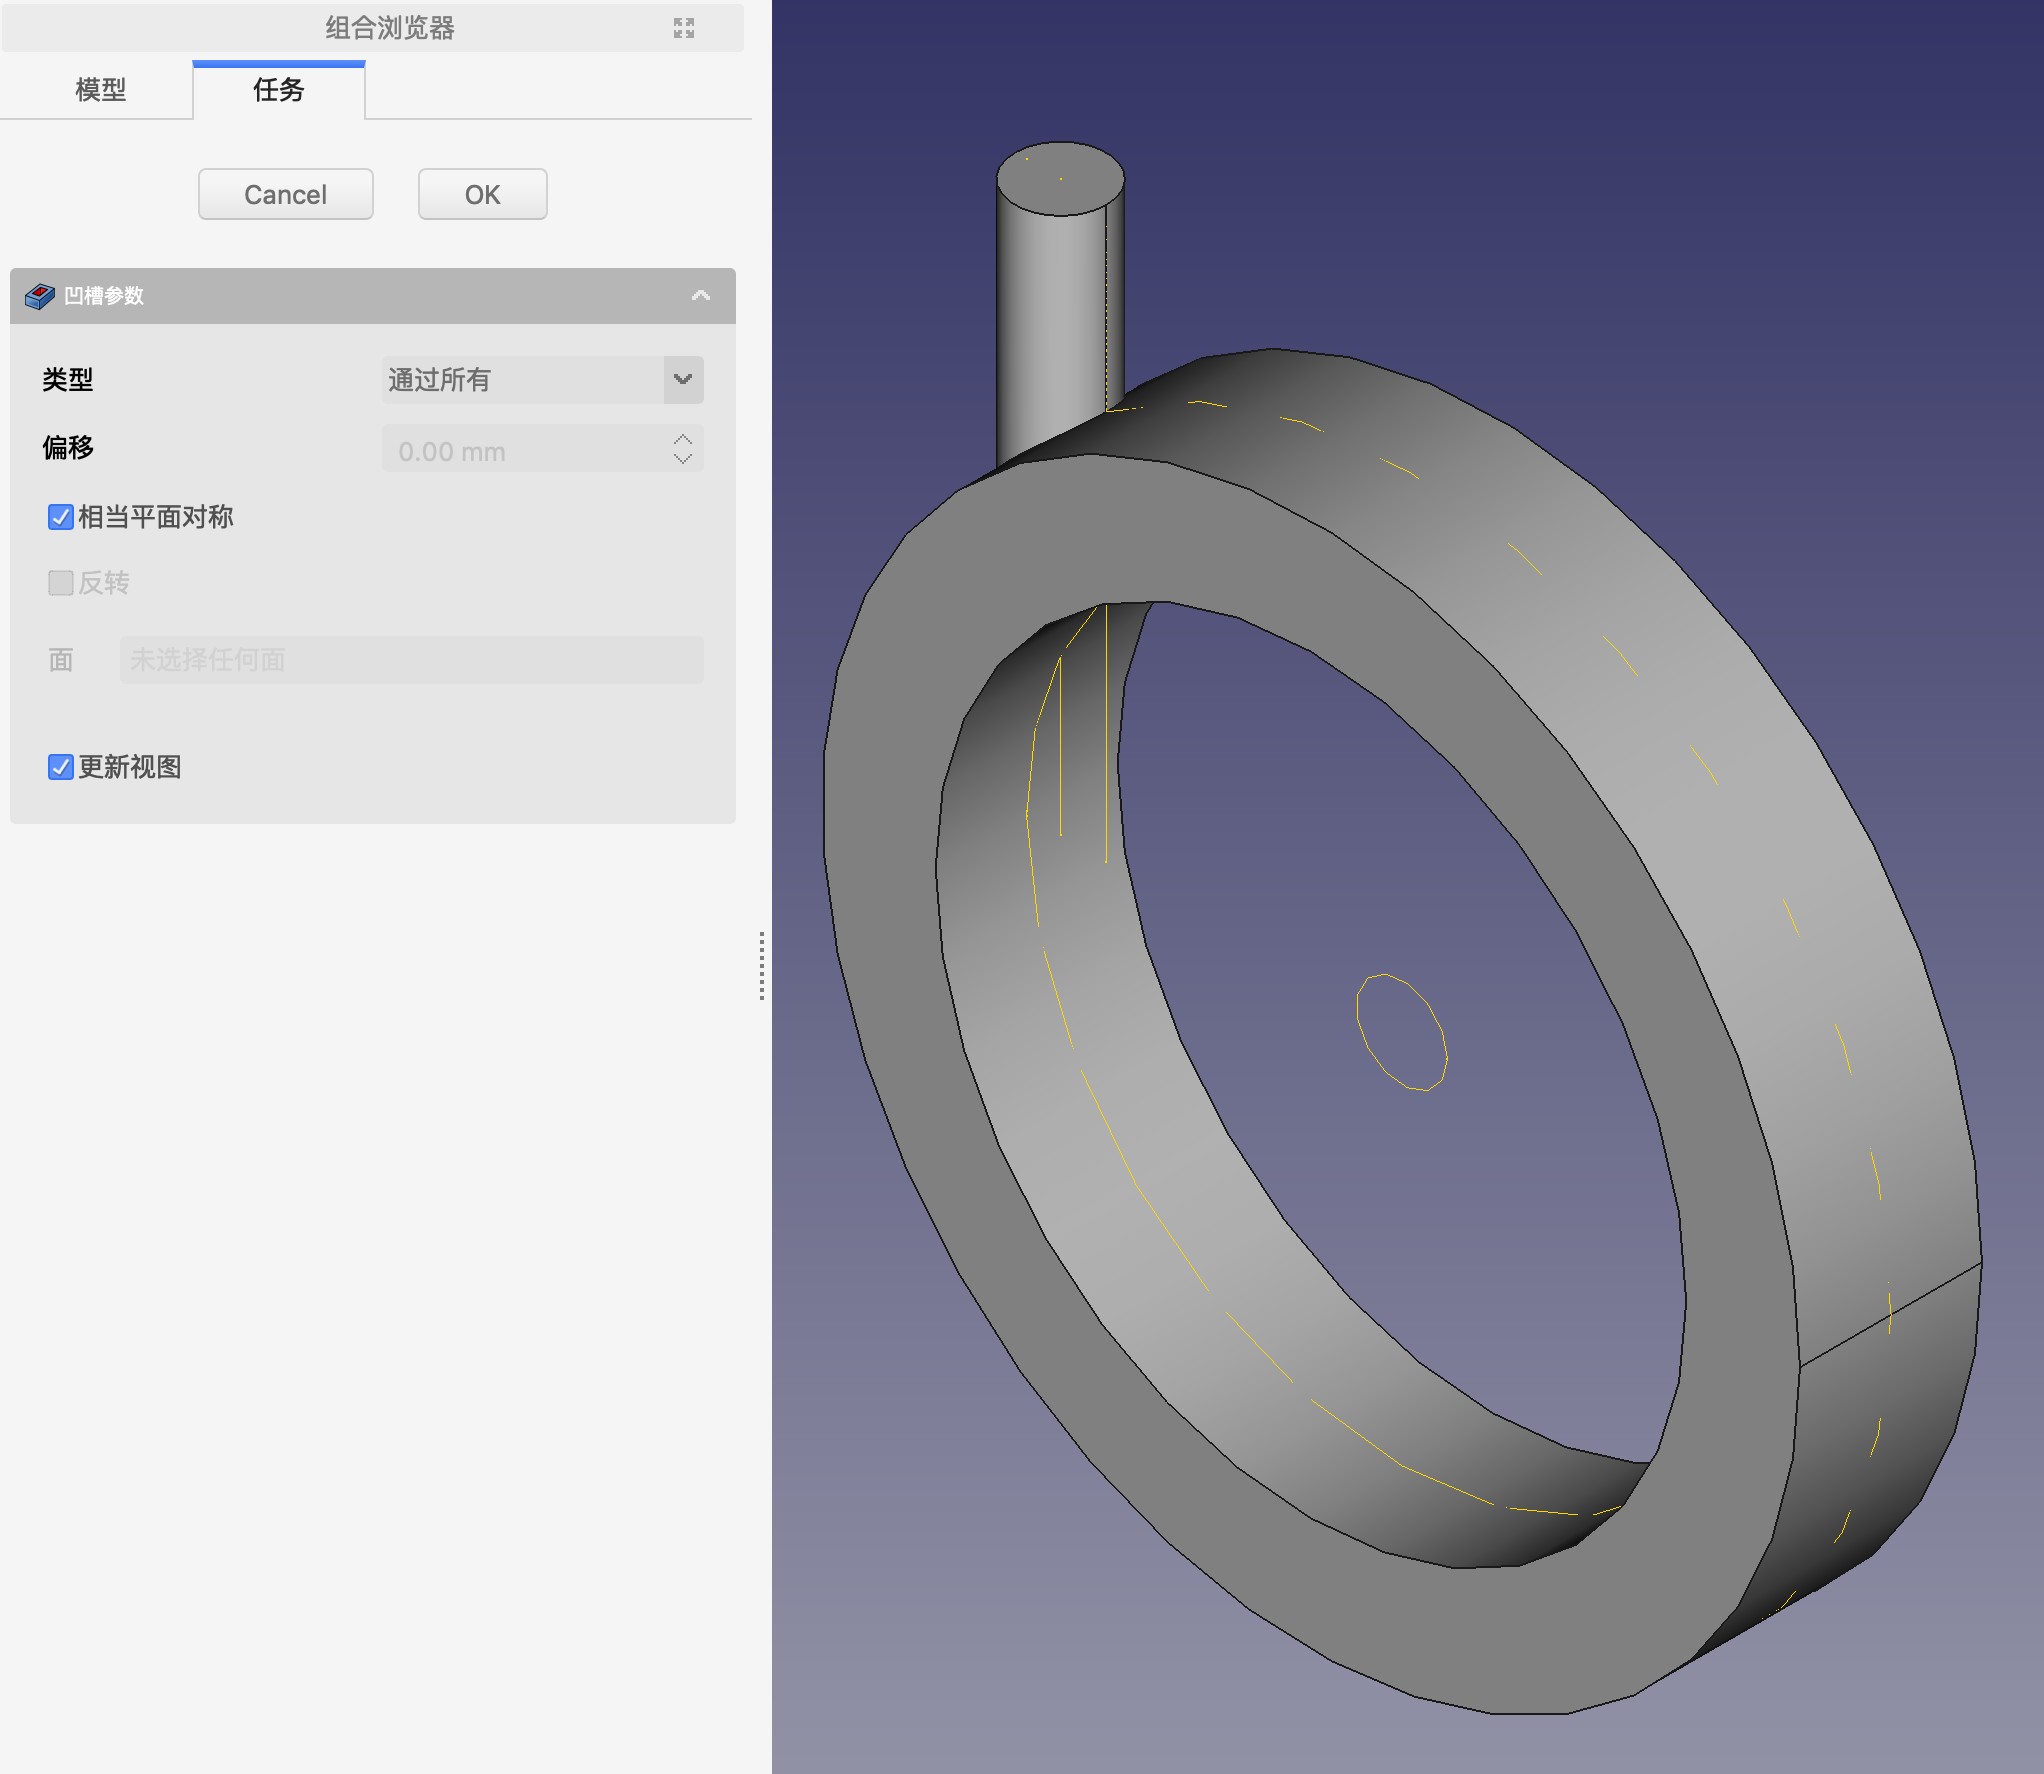Collapse the 凹槽参数 panel with chevron
This screenshot has height=1774, width=2044.
coord(700,296)
